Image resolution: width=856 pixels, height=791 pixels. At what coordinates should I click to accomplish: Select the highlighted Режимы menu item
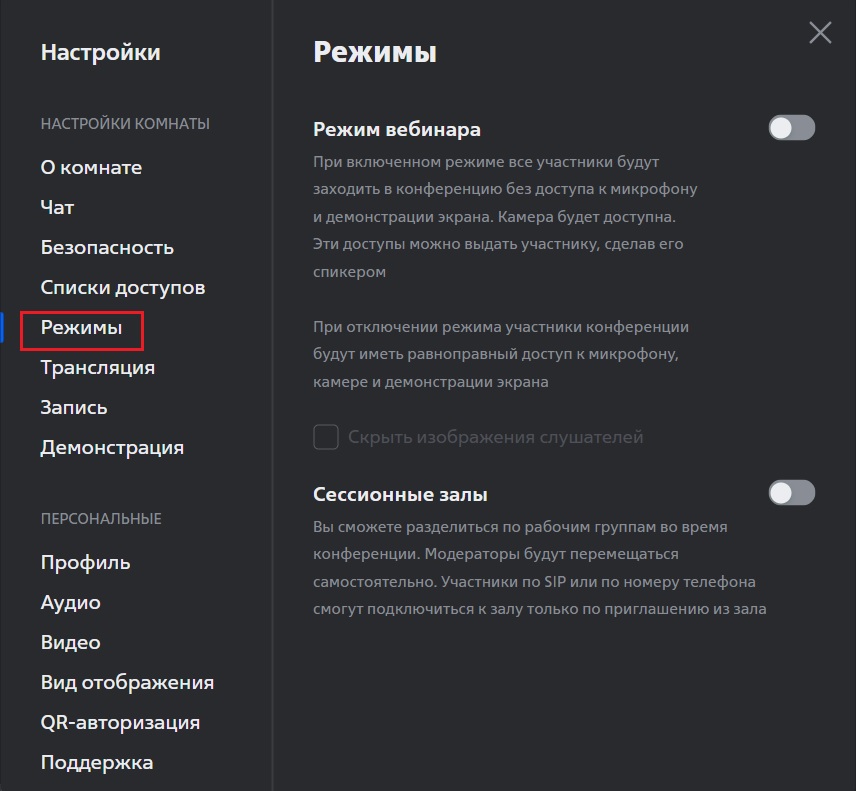[x=81, y=328]
